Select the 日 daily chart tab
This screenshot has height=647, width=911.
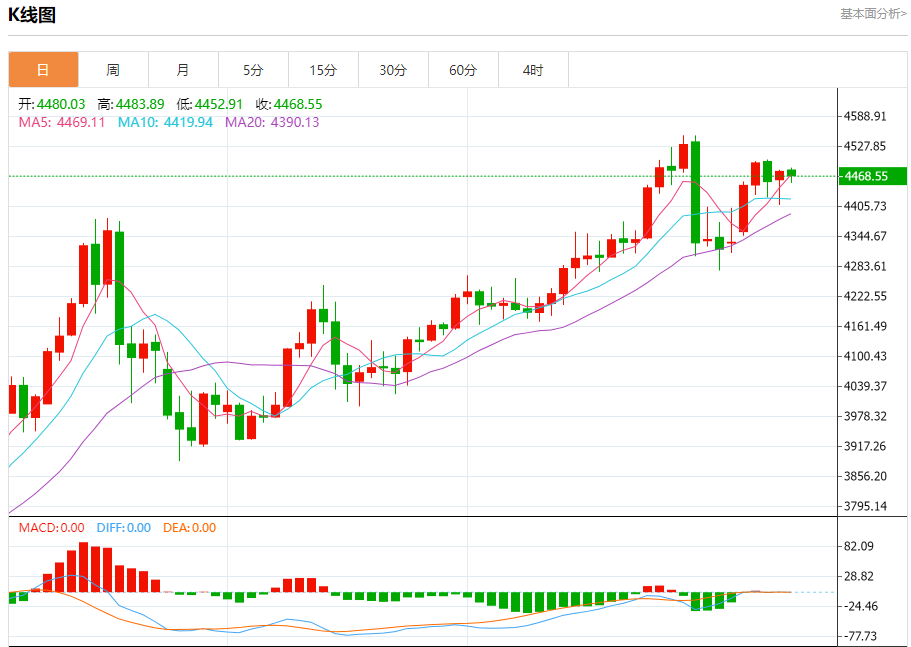pos(44,70)
